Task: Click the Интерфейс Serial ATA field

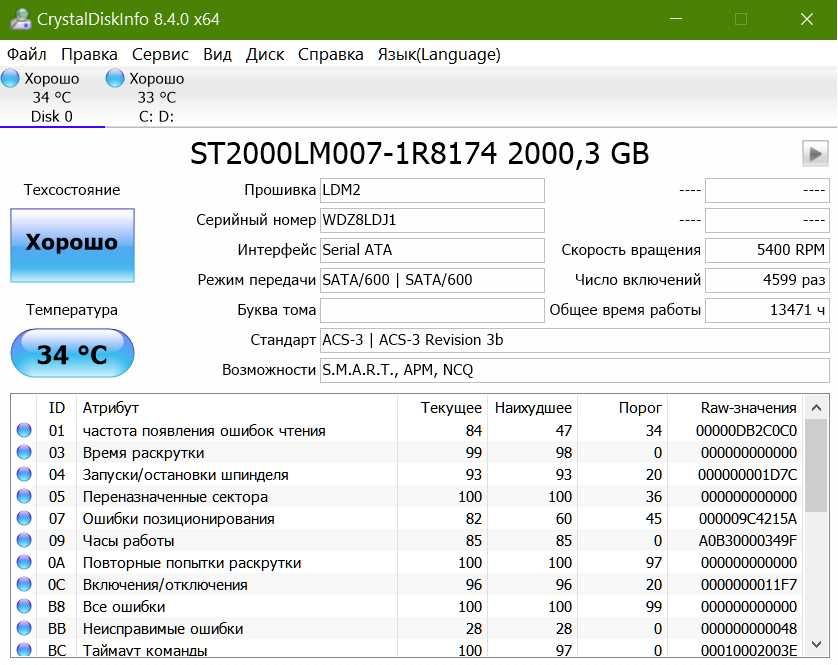Action: (432, 250)
